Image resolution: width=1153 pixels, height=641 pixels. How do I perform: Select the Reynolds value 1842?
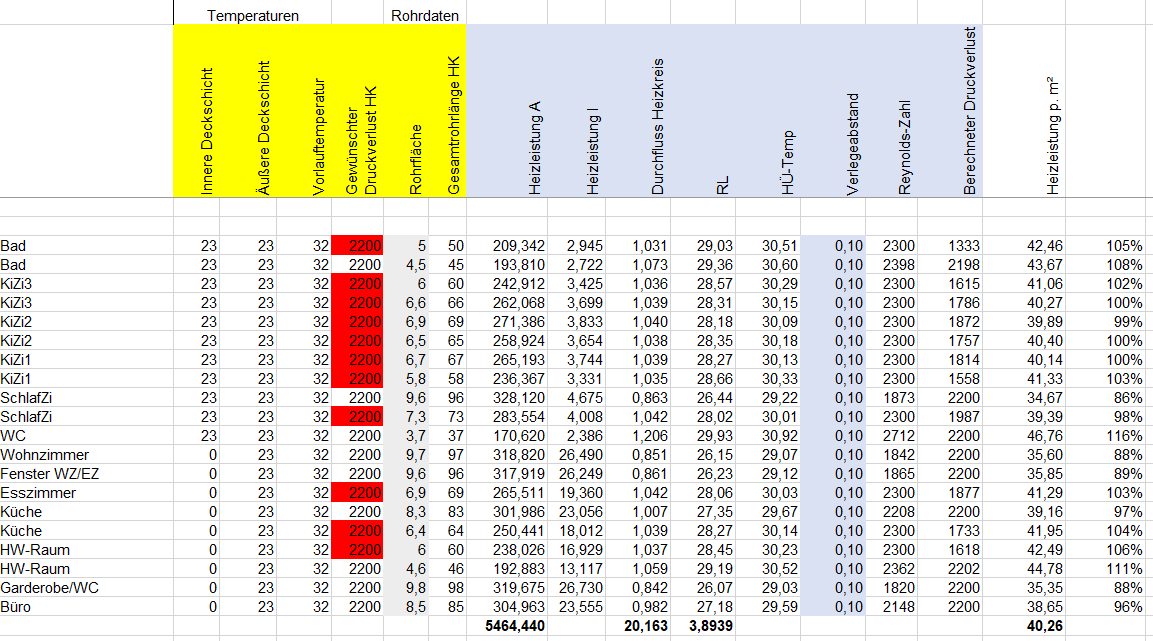point(899,455)
